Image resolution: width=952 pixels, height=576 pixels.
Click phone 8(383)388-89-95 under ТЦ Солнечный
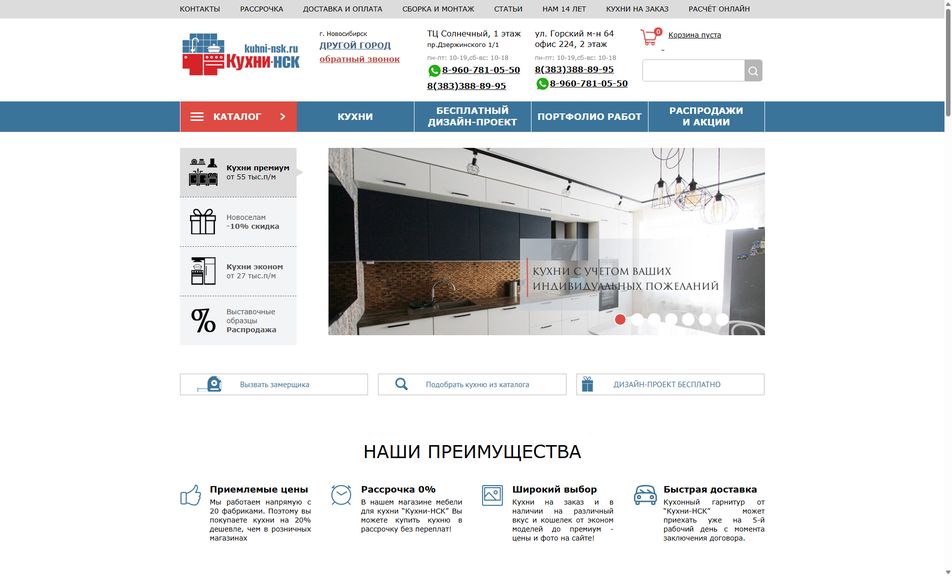[466, 86]
